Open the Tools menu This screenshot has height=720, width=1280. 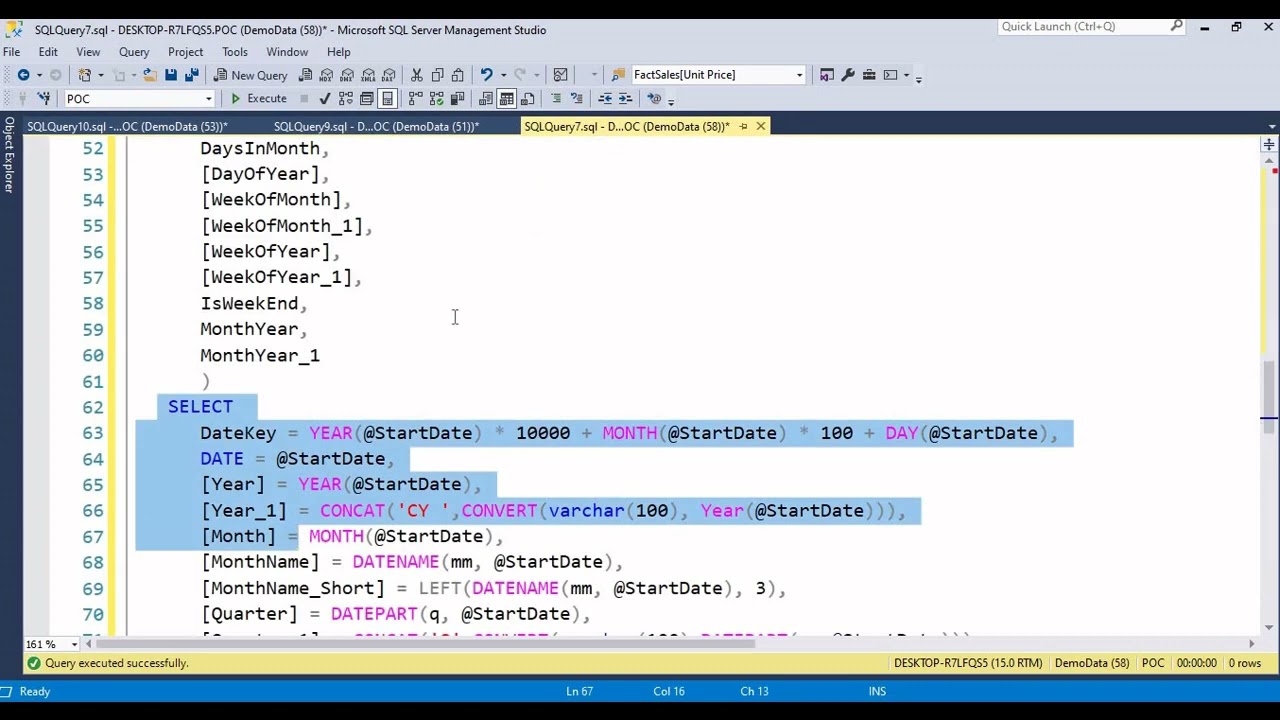(x=235, y=52)
